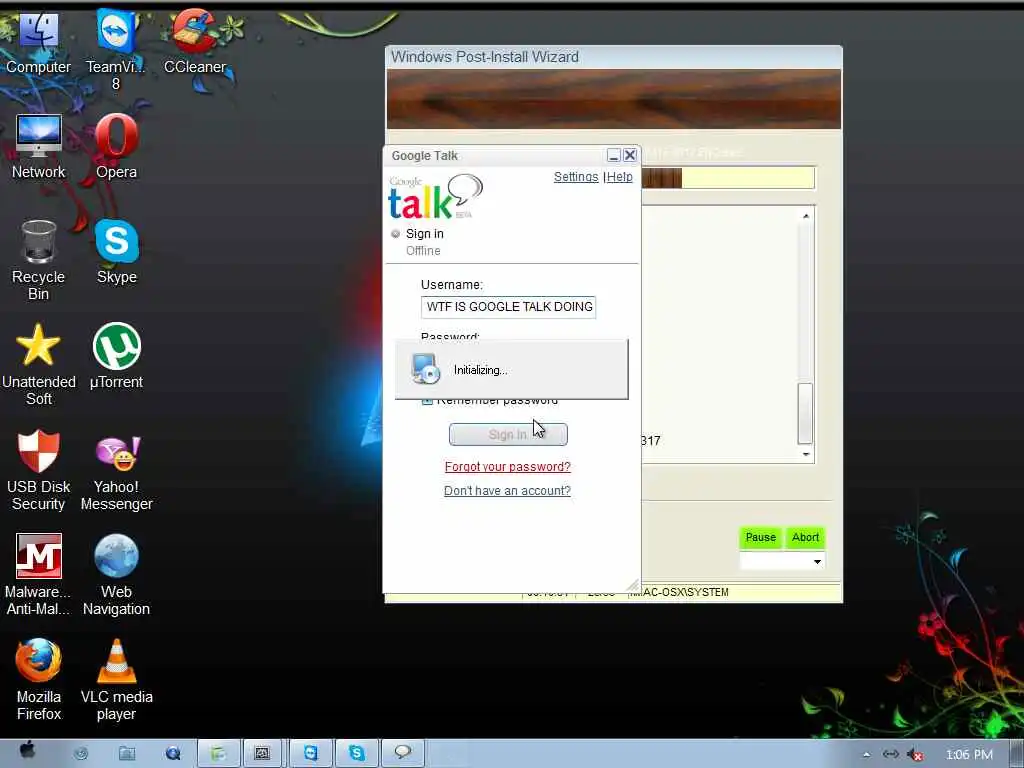1024x768 pixels.
Task: Show hidden tray icons arrow
Action: click(867, 755)
